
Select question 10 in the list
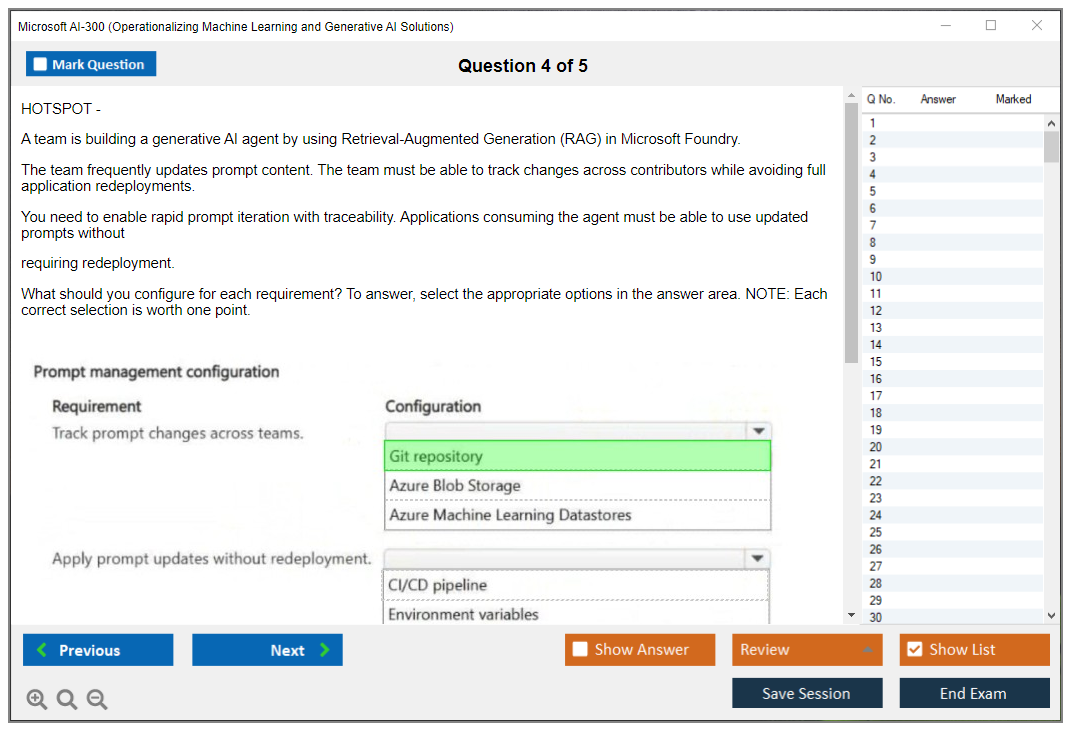pos(876,277)
